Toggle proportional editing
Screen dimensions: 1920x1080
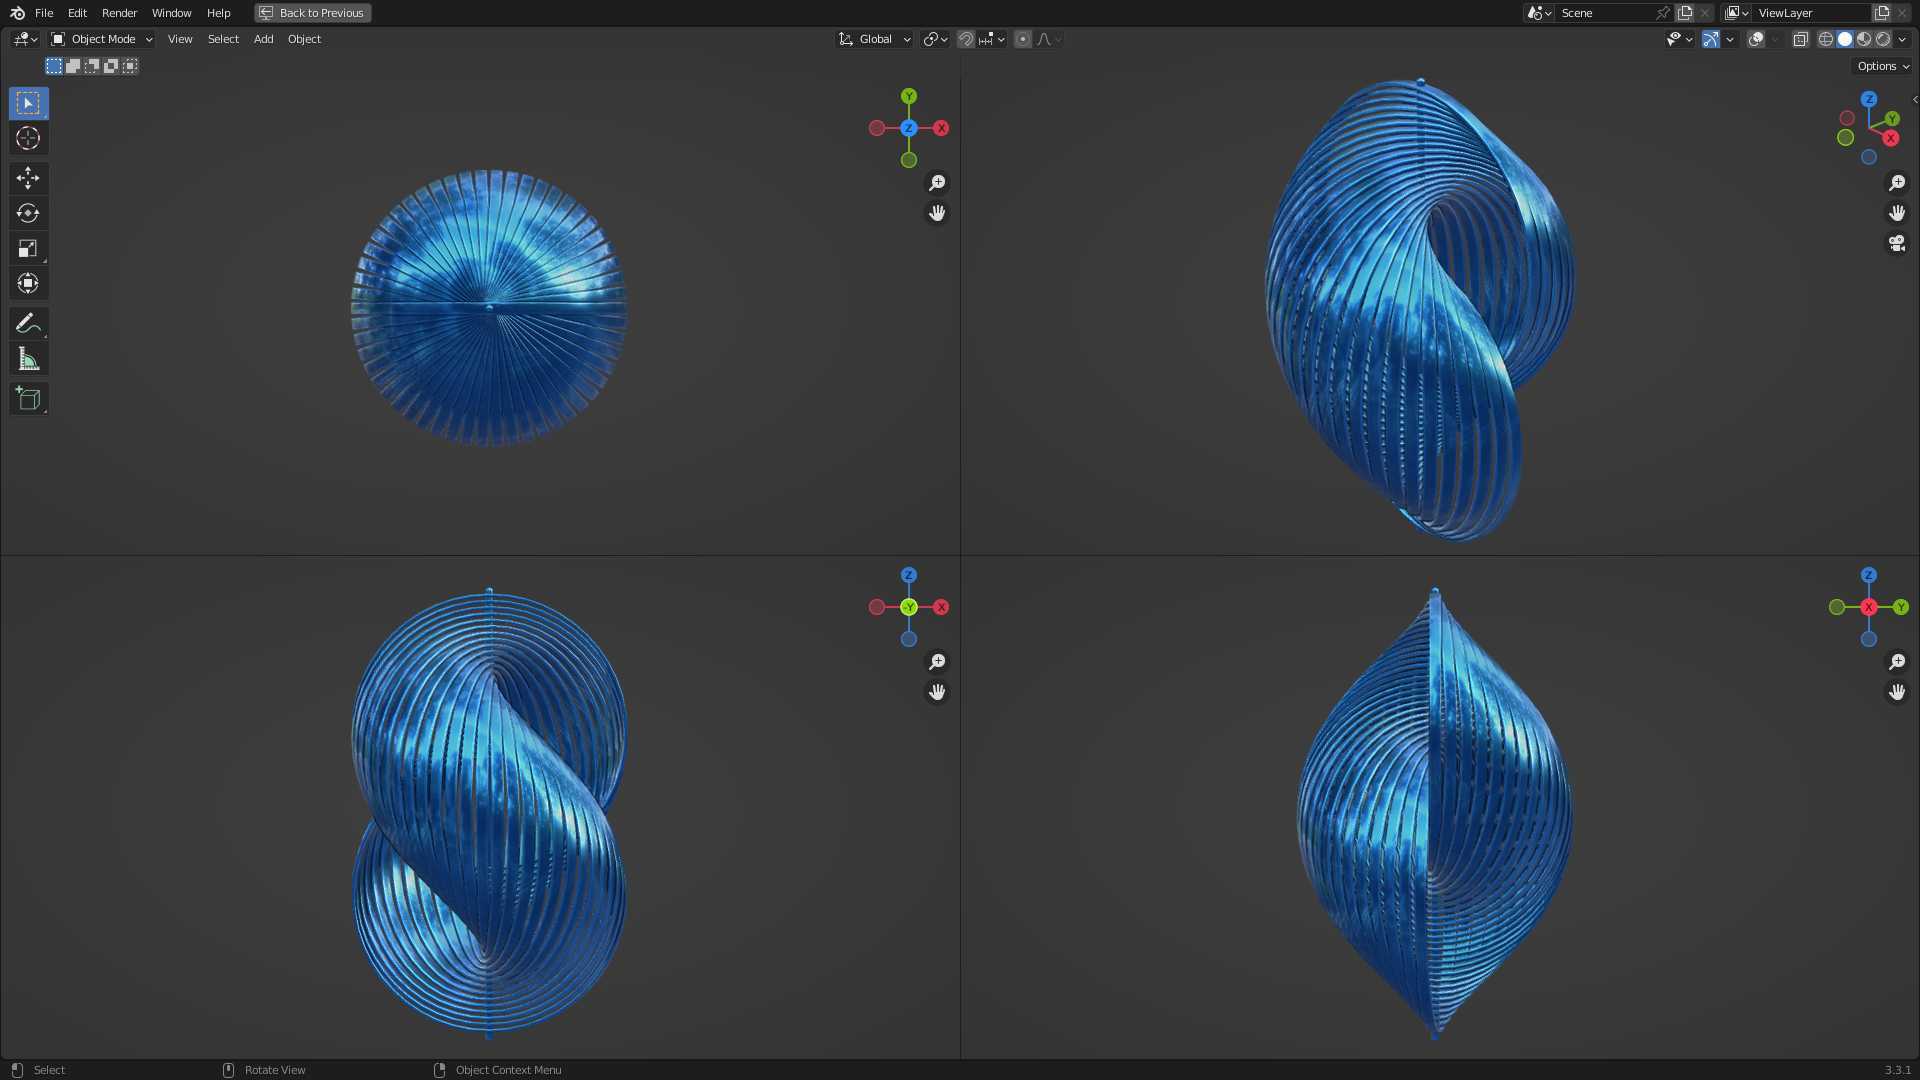click(x=1023, y=39)
